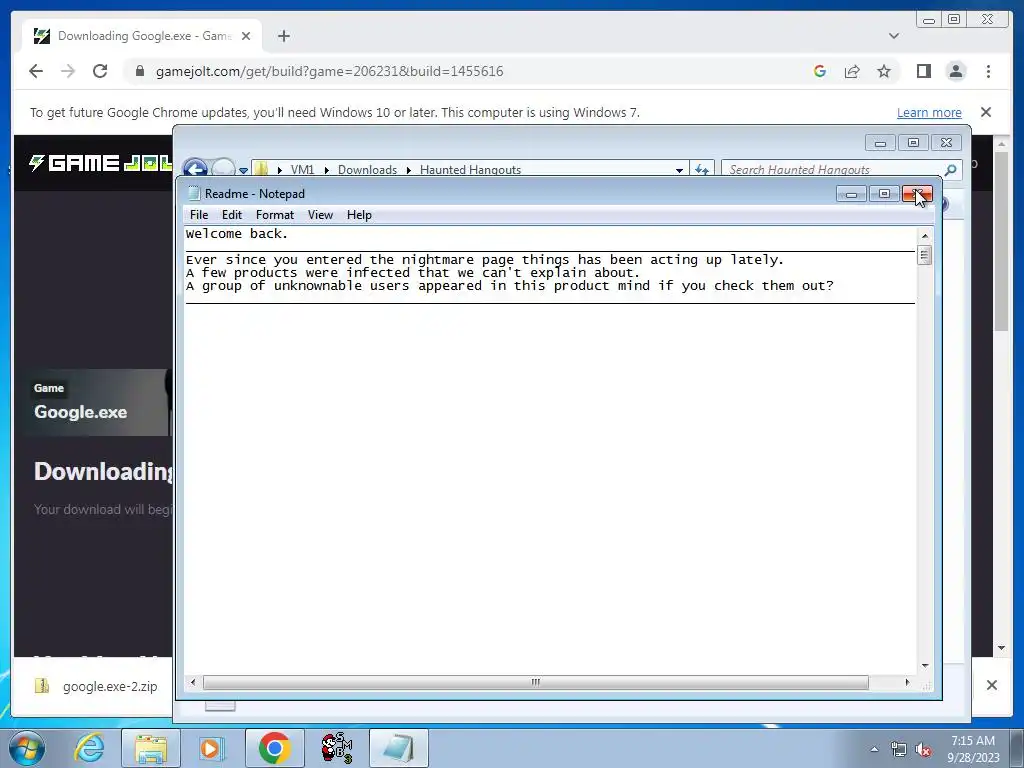1024x768 pixels.
Task: Open the Help menu in Notepad
Action: [x=359, y=215]
